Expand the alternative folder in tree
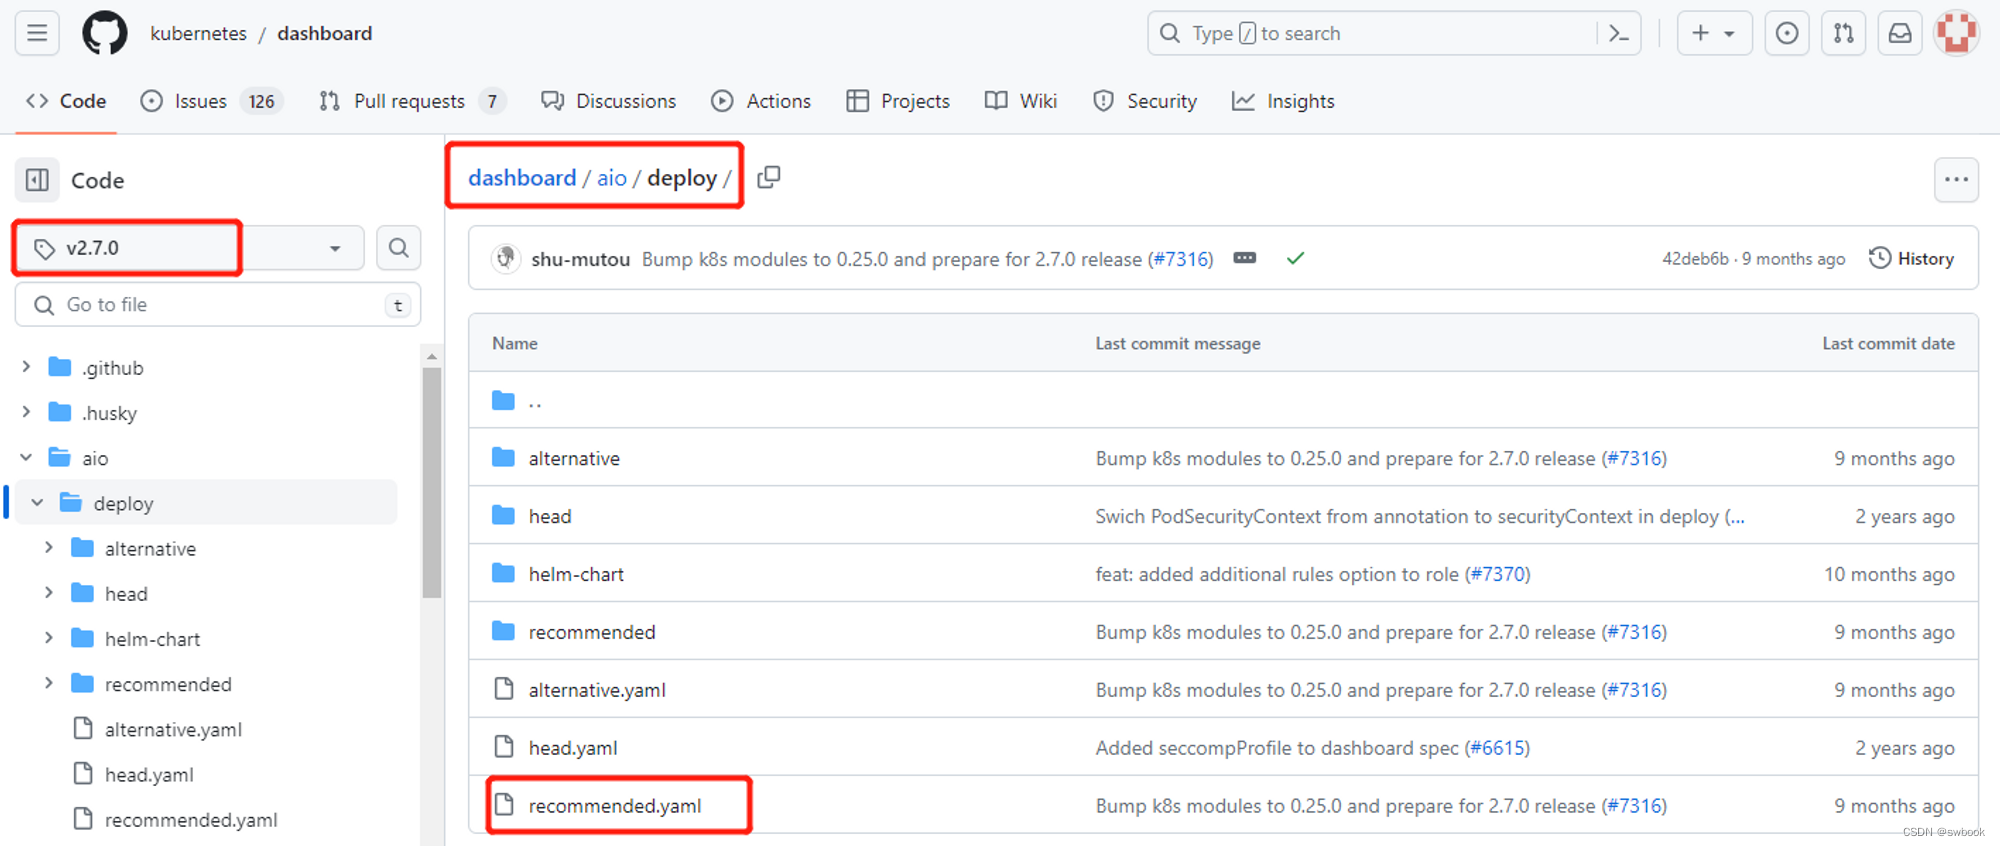2000x846 pixels. (x=48, y=548)
